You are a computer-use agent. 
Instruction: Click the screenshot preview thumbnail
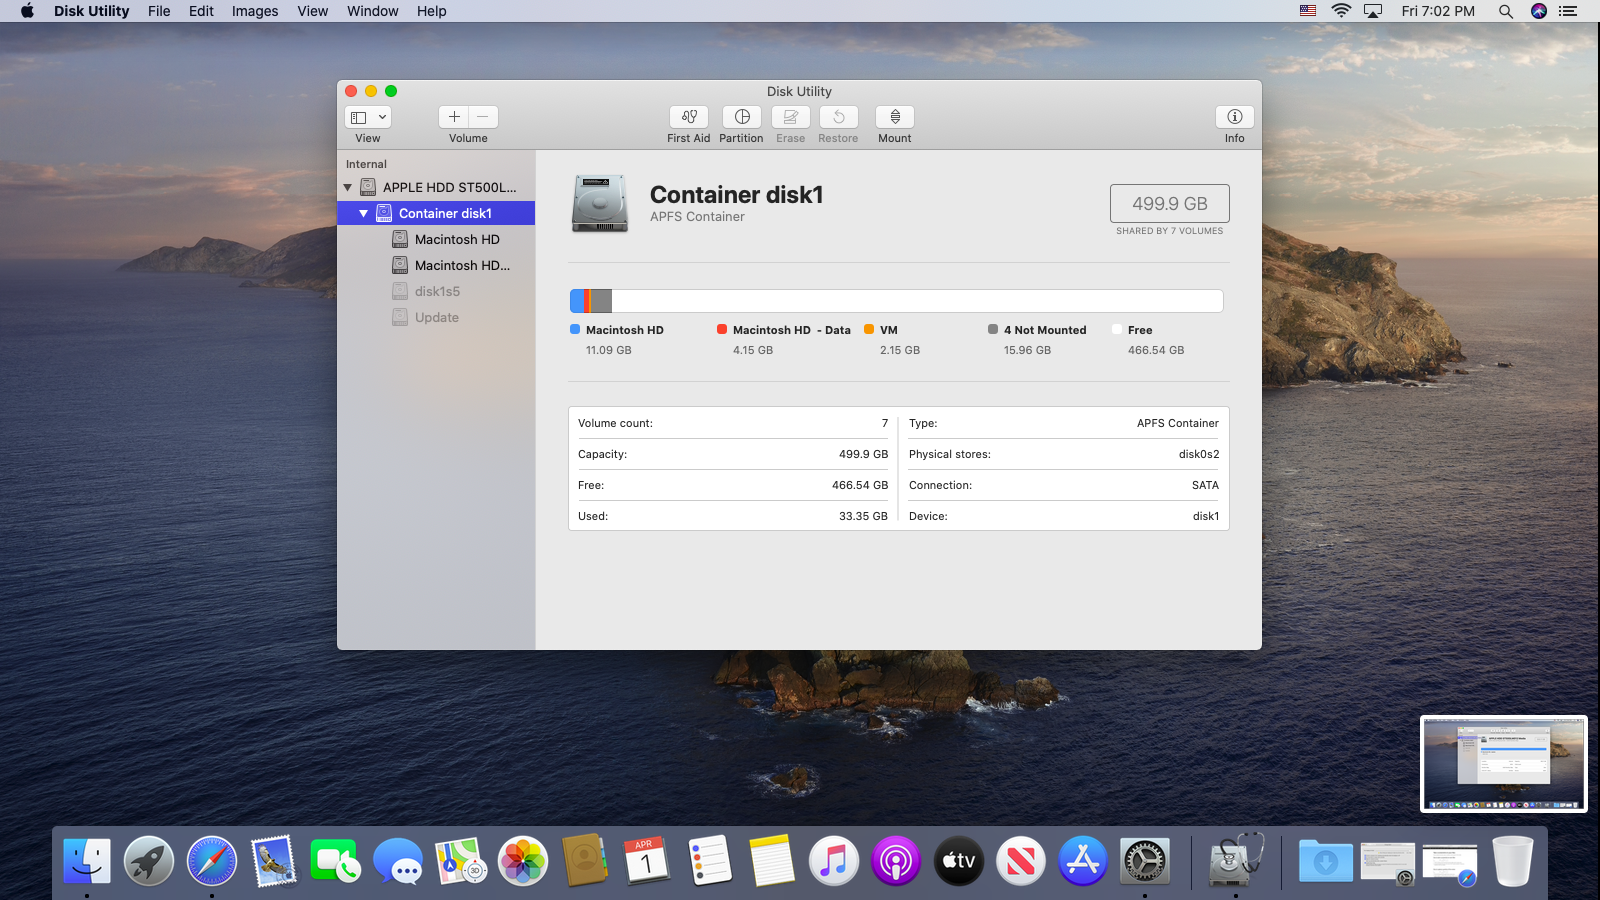1504,764
